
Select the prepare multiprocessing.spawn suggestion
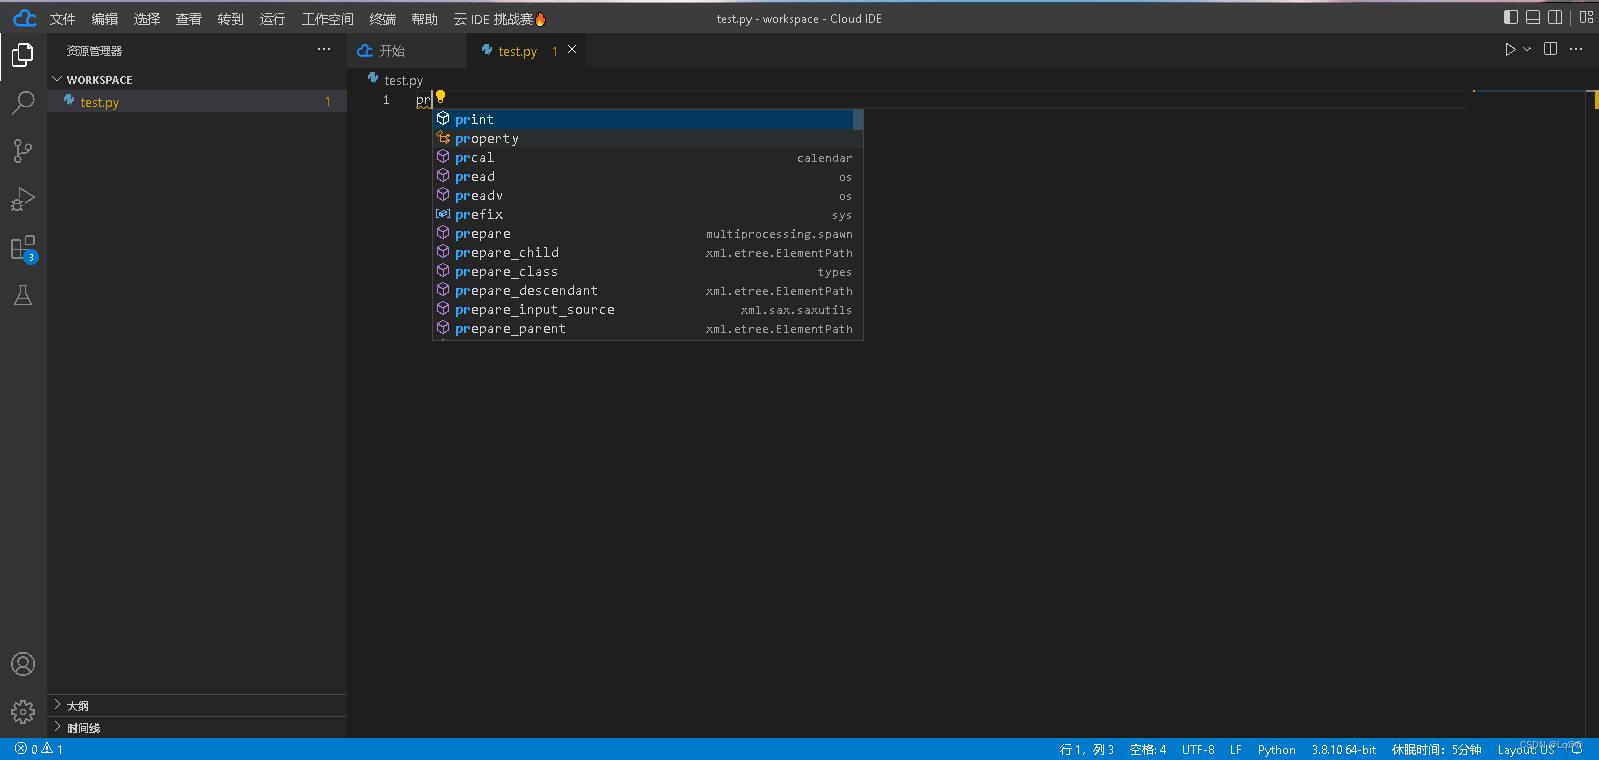click(x=647, y=233)
